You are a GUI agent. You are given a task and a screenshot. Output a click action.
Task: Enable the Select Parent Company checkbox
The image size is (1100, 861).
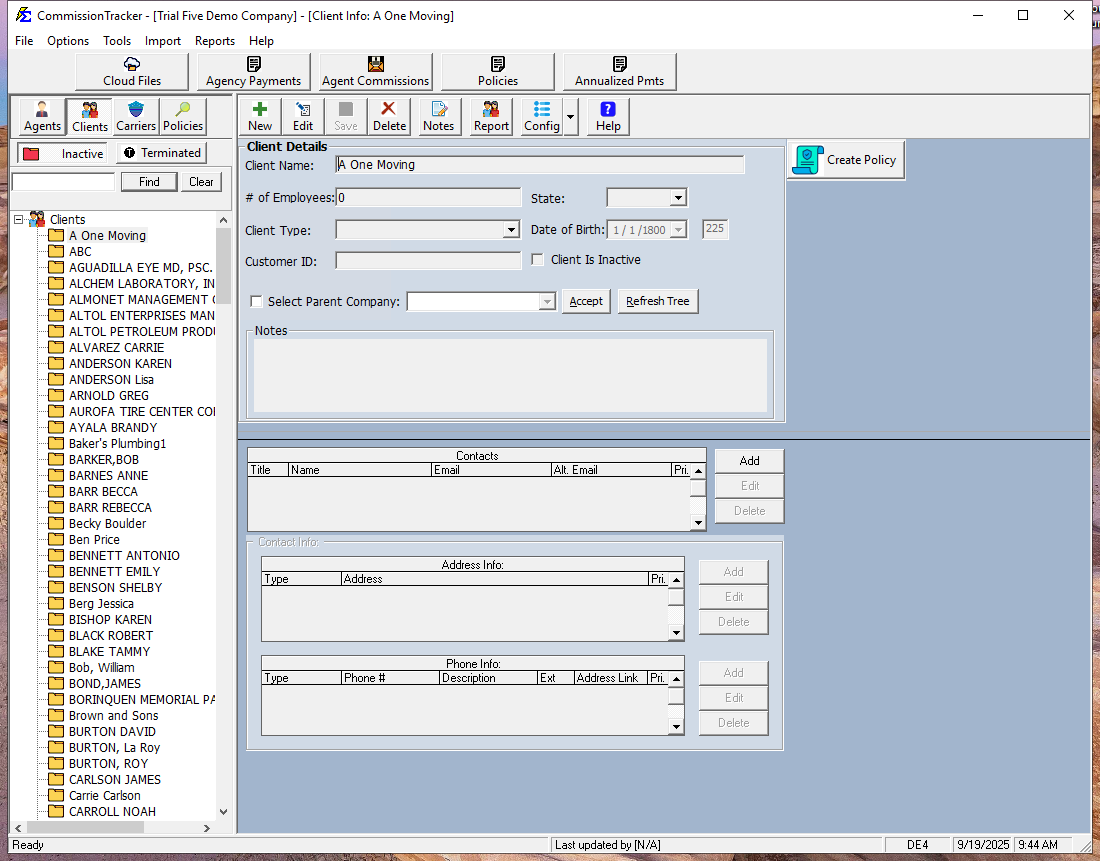[x=257, y=302]
